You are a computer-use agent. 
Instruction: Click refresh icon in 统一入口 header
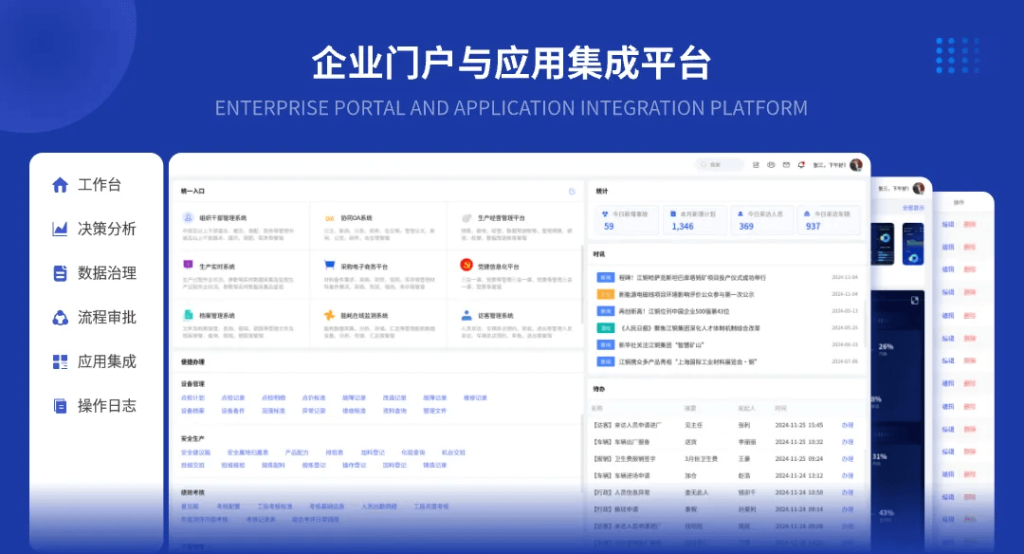pos(572,191)
